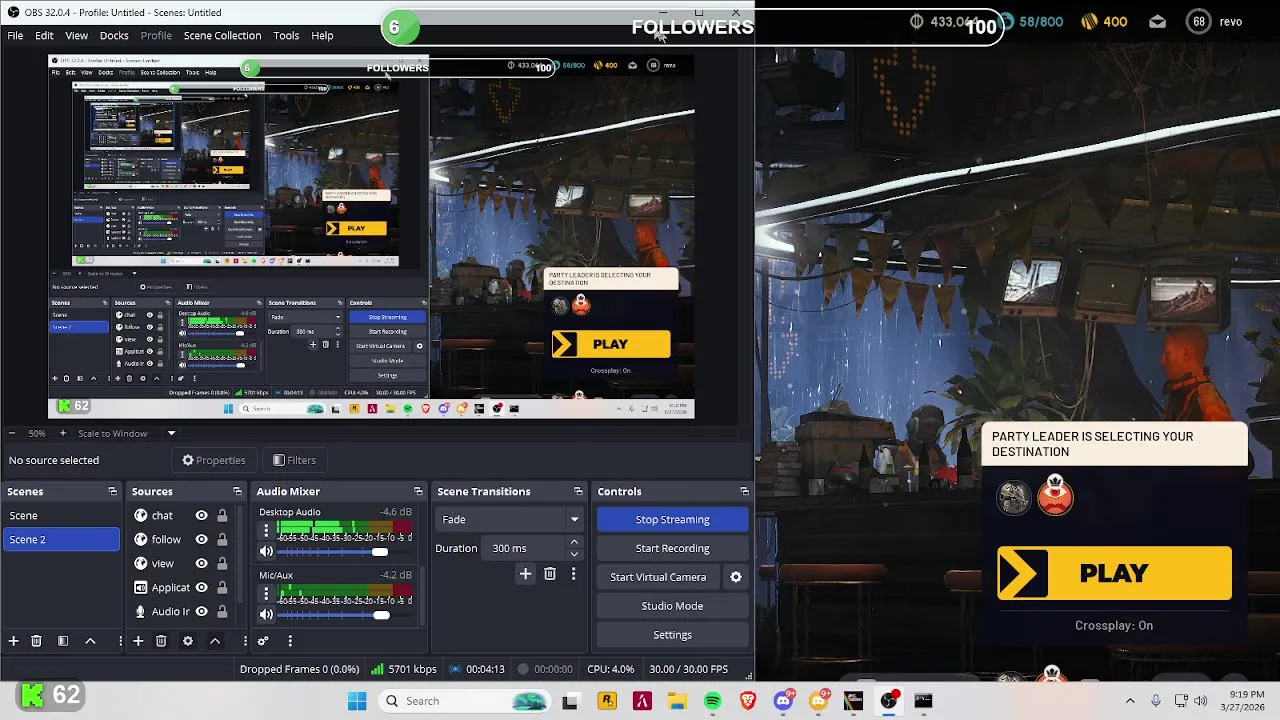Image resolution: width=1280 pixels, height=720 pixels.
Task: Click Start Virtual Camera button
Action: [658, 577]
